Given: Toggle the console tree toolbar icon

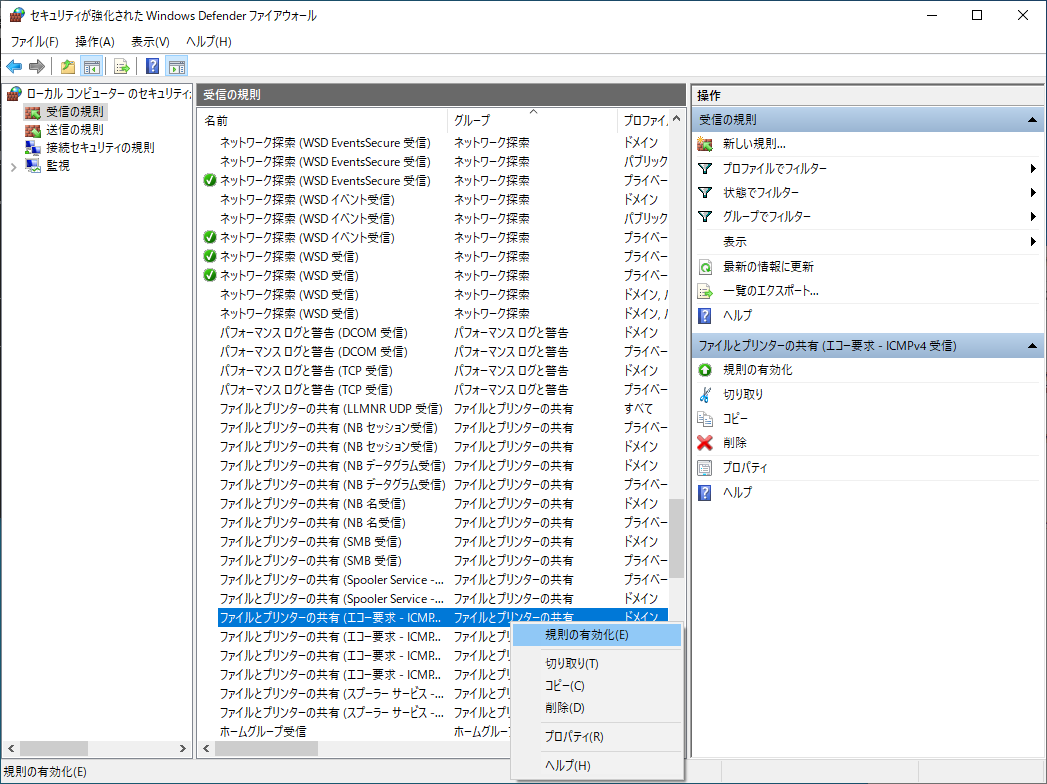Looking at the screenshot, I should coord(91,66).
